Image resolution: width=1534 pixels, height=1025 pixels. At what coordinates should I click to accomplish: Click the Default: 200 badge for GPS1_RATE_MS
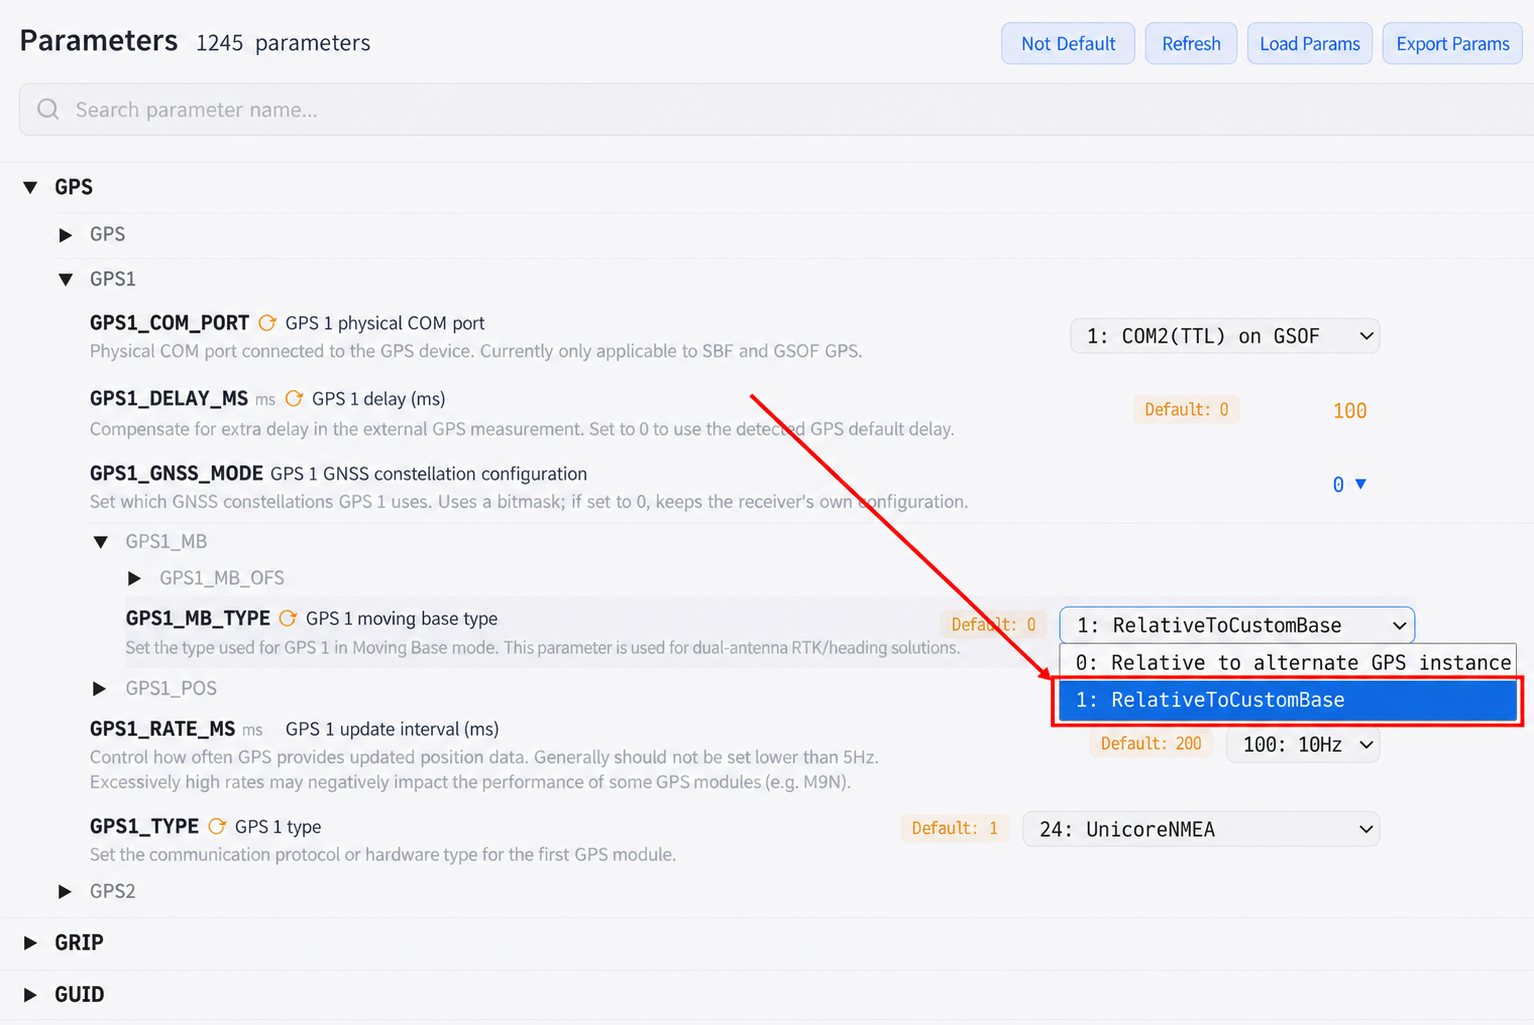[x=1151, y=743]
